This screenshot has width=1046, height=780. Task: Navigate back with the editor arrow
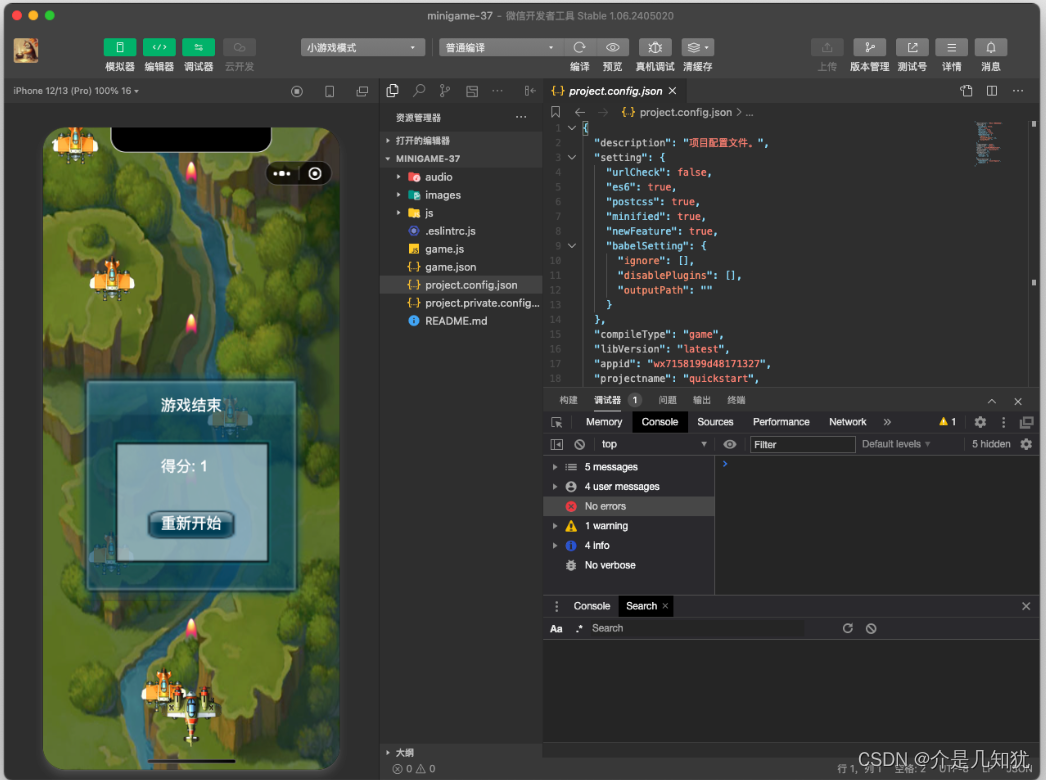[x=580, y=112]
